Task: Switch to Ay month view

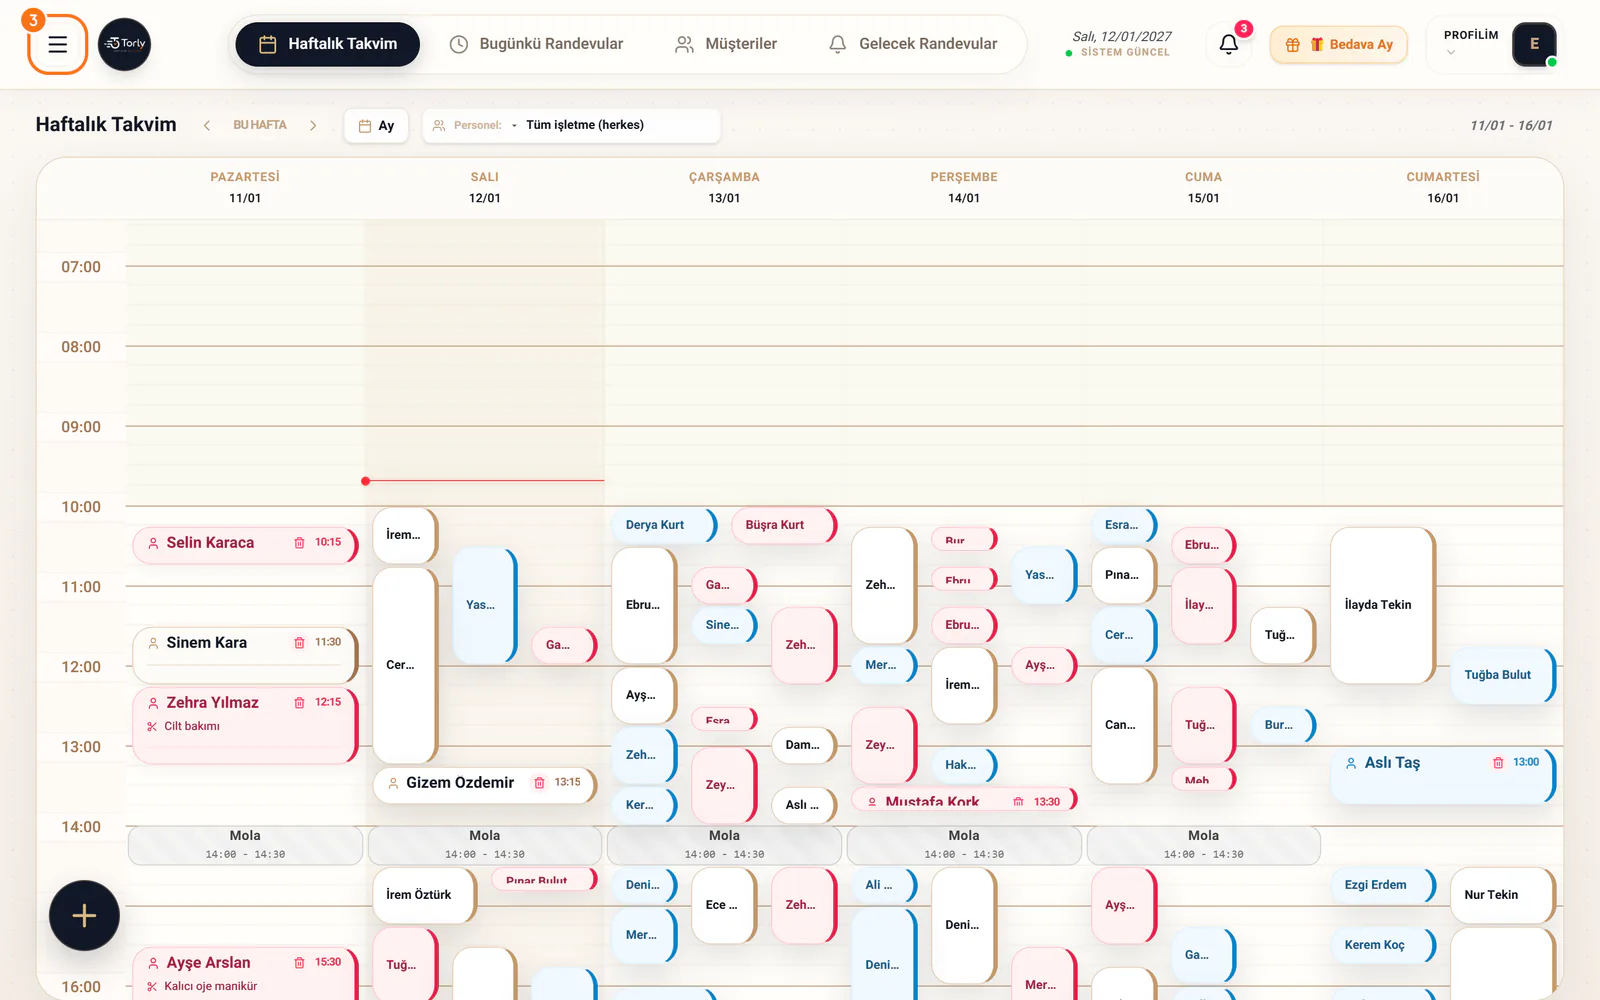Action: tap(376, 126)
